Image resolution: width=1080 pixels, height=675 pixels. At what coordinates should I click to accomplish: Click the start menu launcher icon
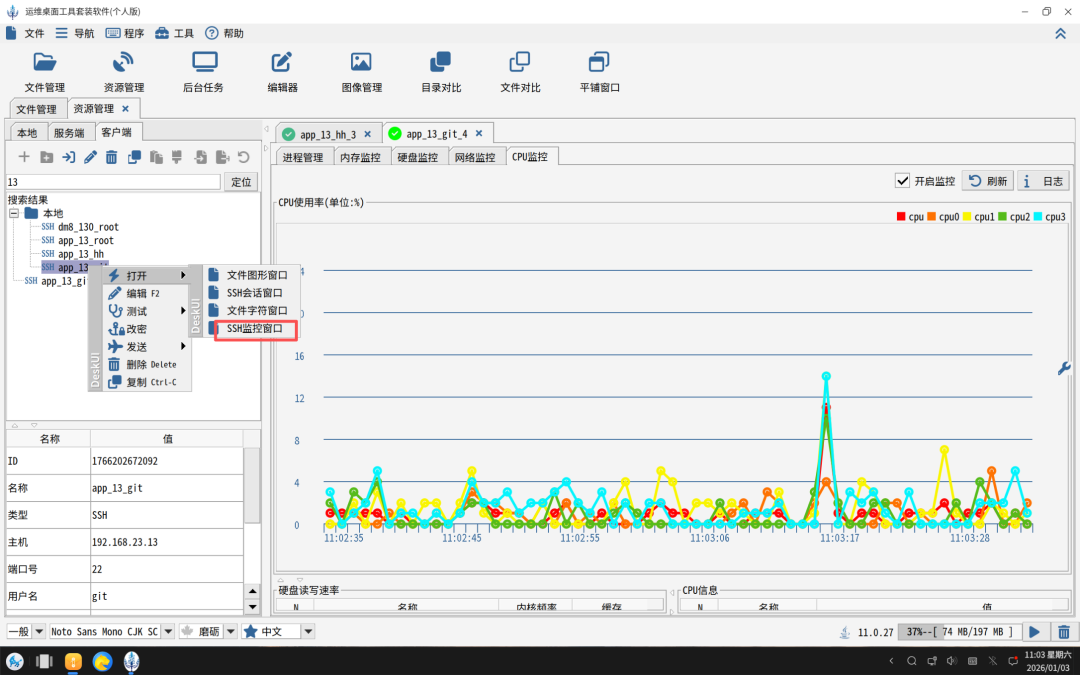(x=14, y=661)
